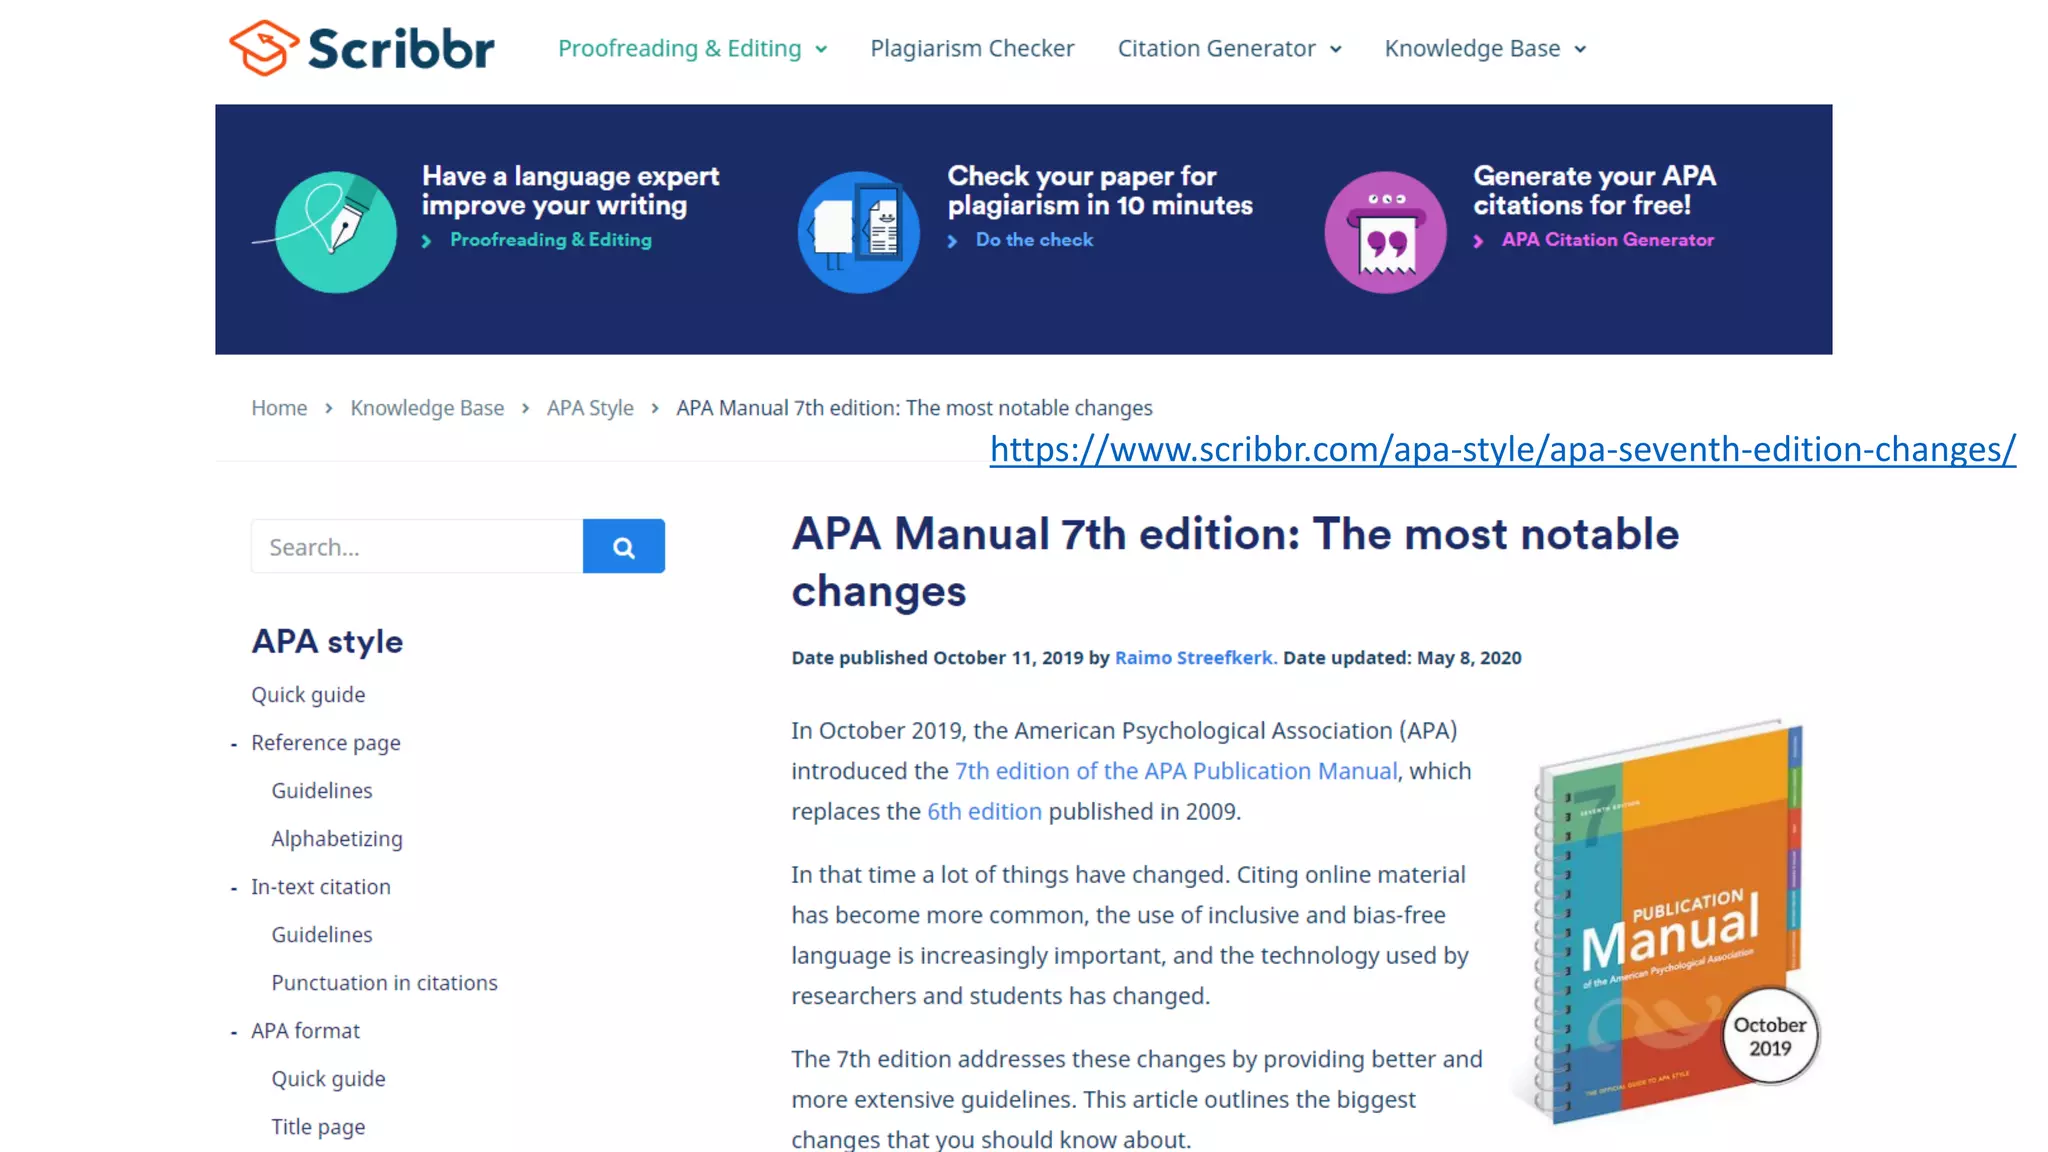Screen dimensions: 2048x1152
Task: Open APA Style breadcrumb link
Action: 590,408
